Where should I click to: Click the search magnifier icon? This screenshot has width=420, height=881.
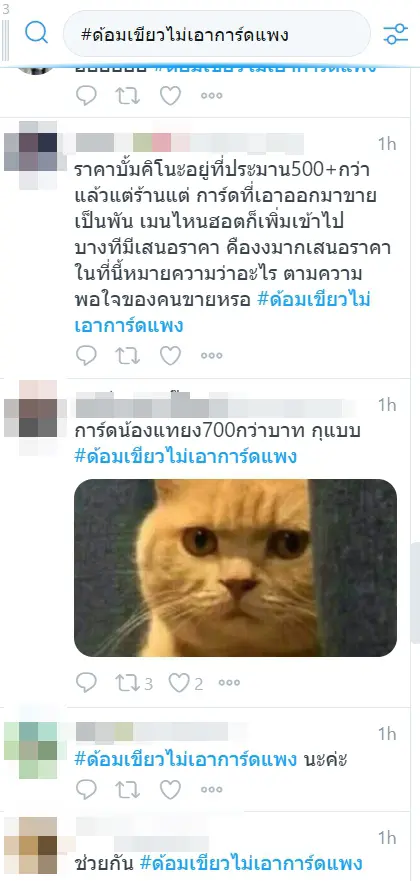[x=37, y=34]
